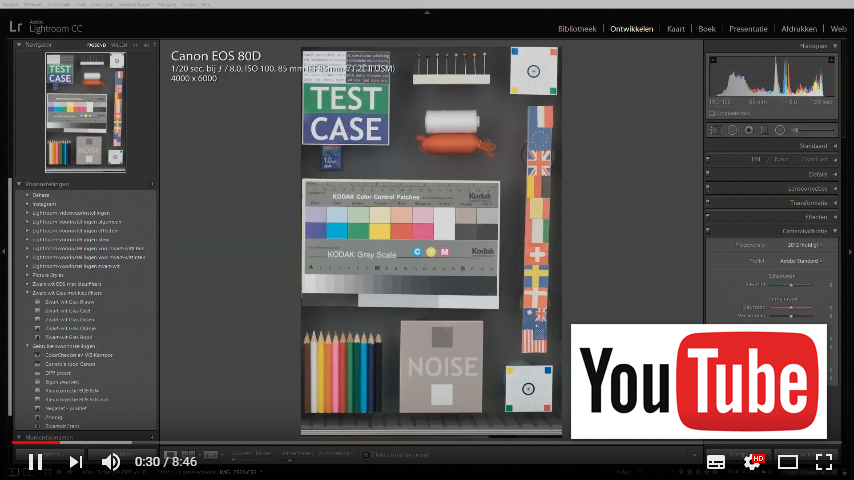Select the spot removal tool

732,130
